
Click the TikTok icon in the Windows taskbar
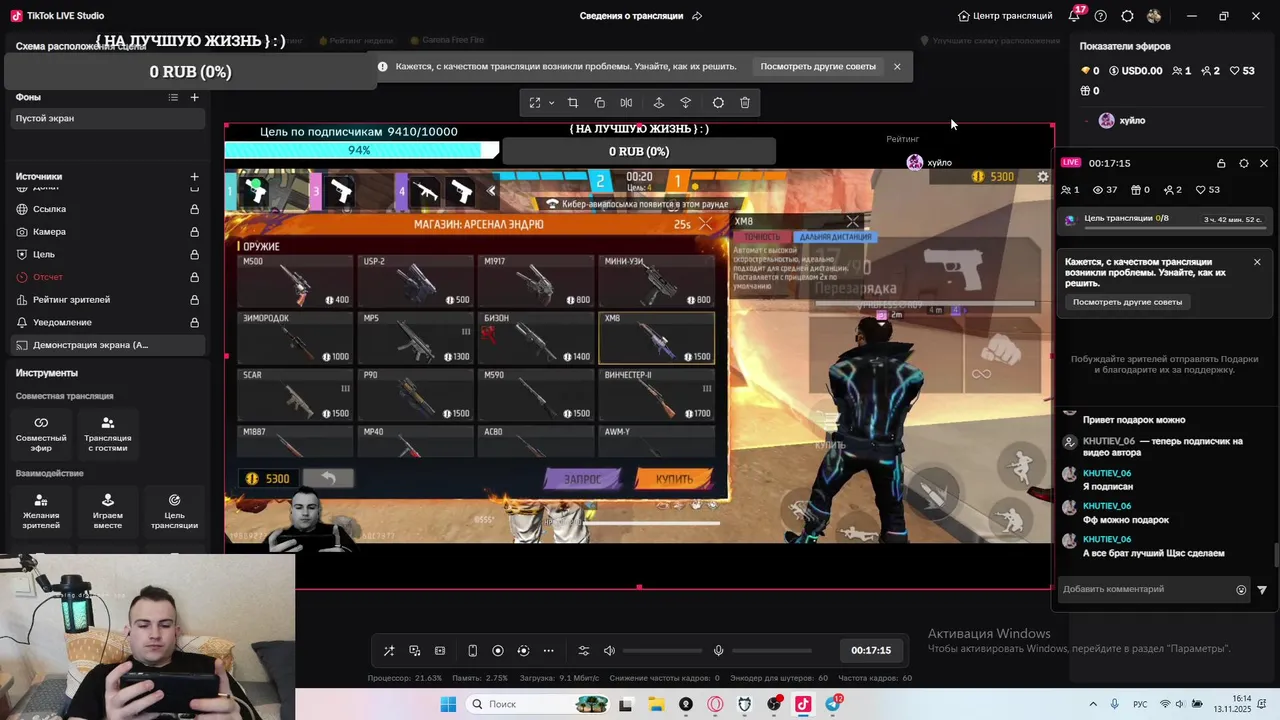[803, 704]
